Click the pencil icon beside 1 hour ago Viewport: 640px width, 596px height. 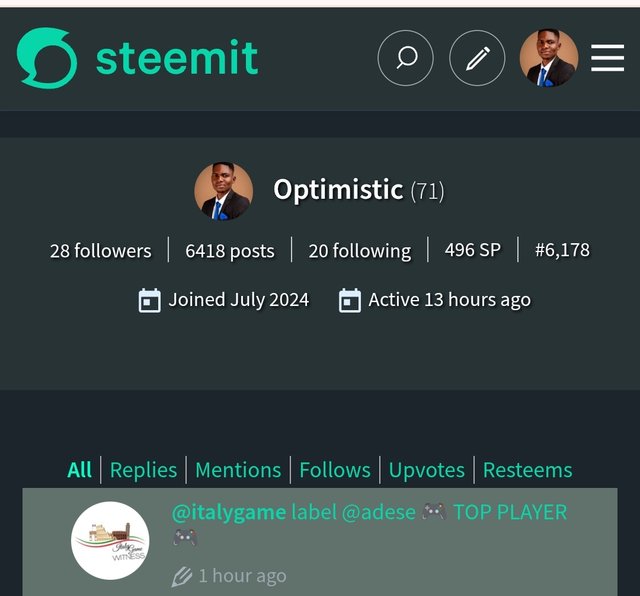pyautogui.click(x=181, y=576)
